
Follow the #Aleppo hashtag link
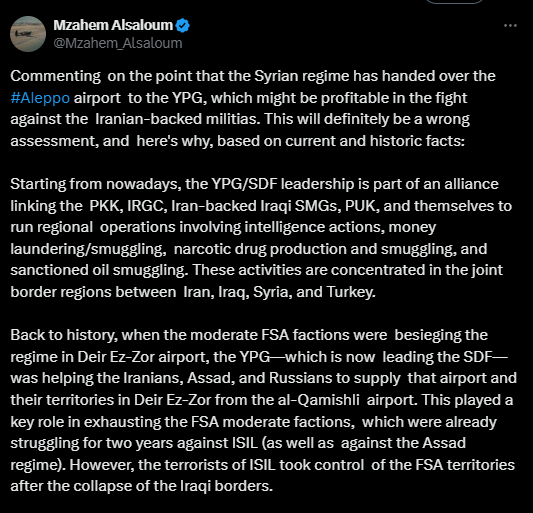pos(40,98)
